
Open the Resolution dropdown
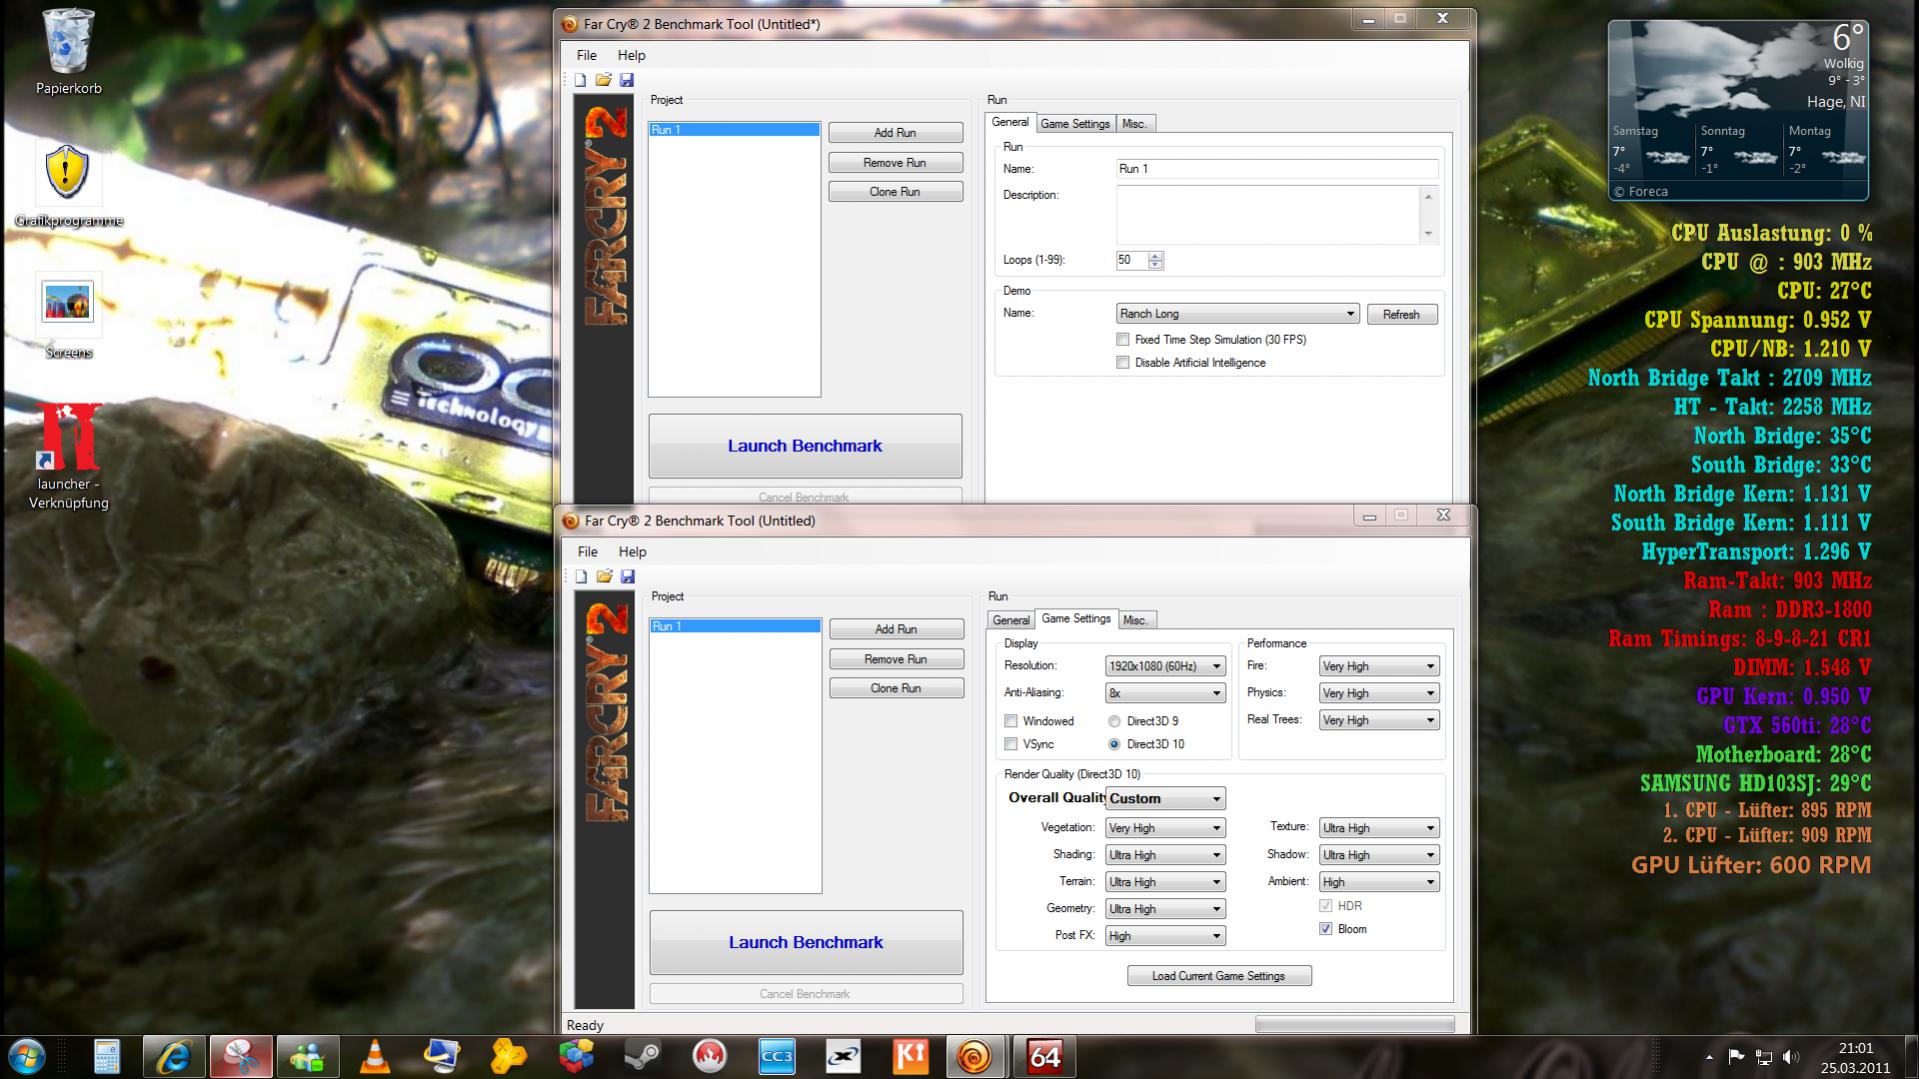(1165, 666)
